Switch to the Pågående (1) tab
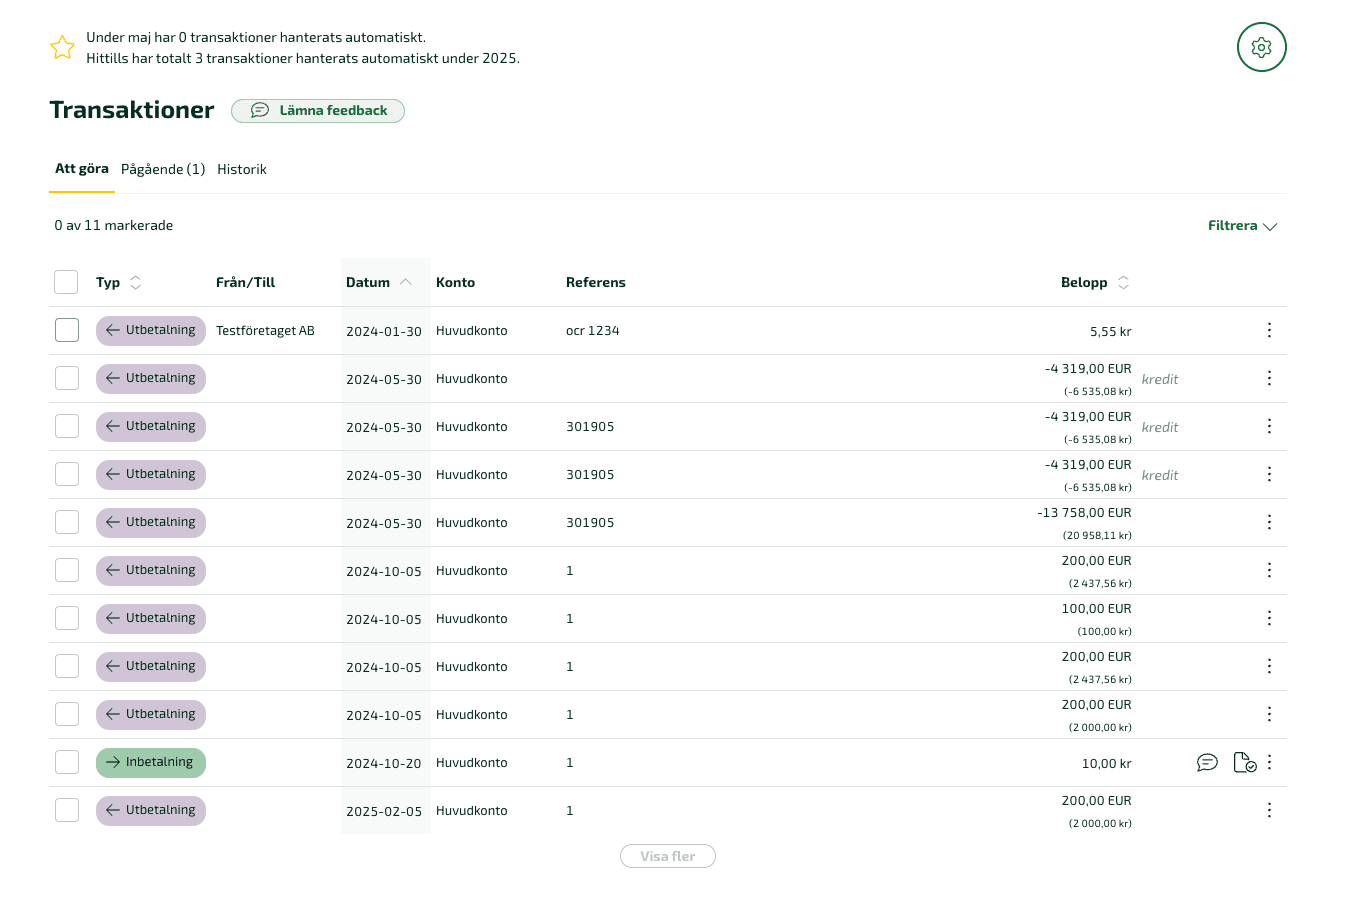The image size is (1360, 909). 163,169
